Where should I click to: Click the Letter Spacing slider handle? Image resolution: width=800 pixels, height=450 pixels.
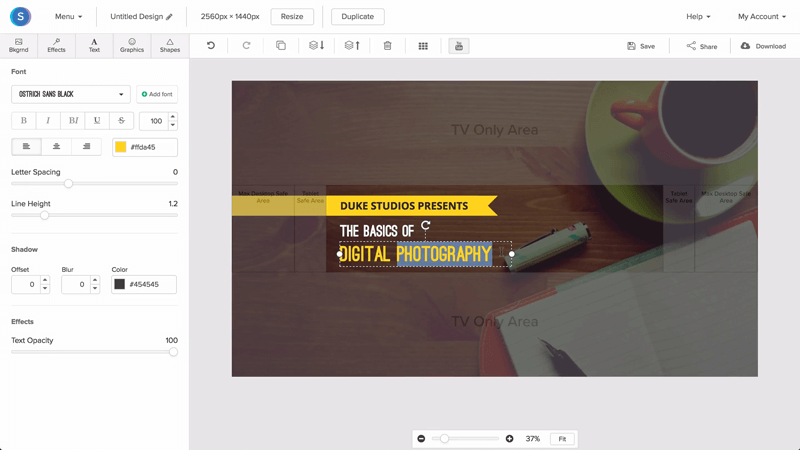68,184
